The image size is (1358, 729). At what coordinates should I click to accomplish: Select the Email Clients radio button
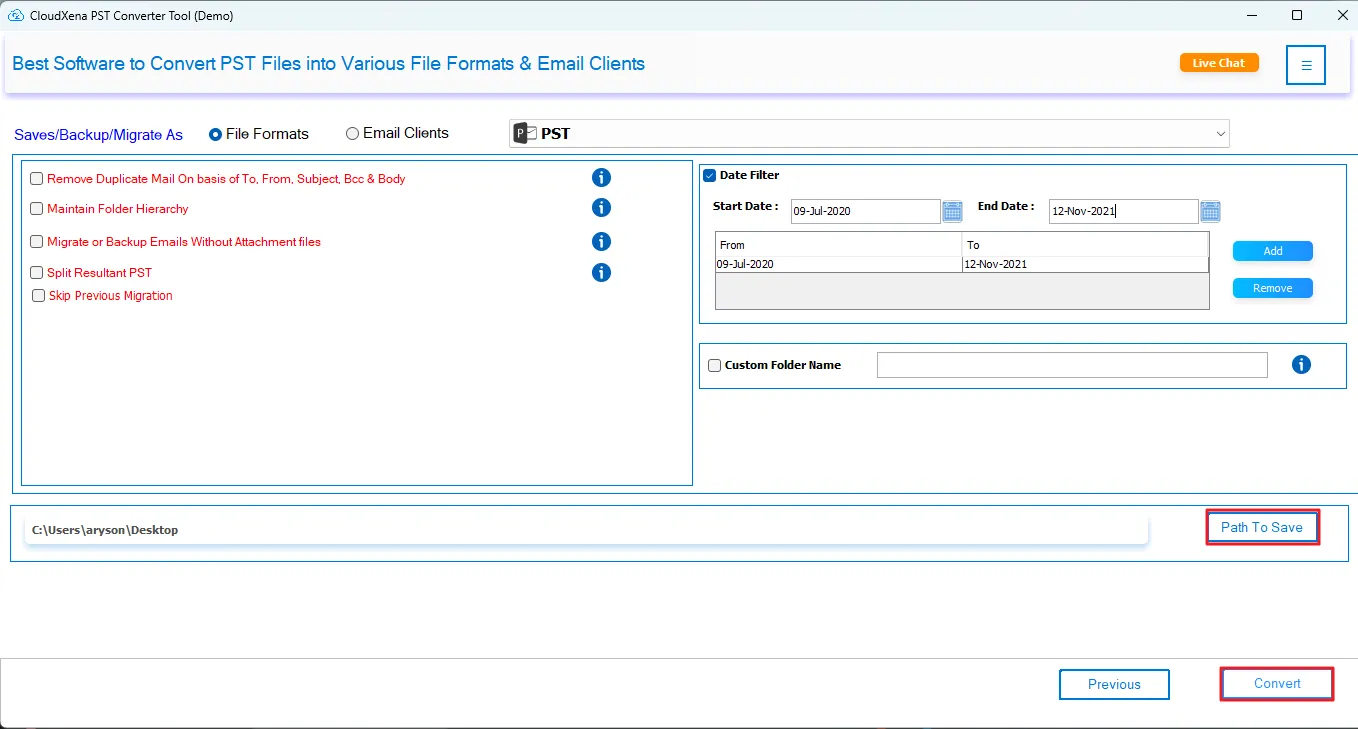coord(352,134)
